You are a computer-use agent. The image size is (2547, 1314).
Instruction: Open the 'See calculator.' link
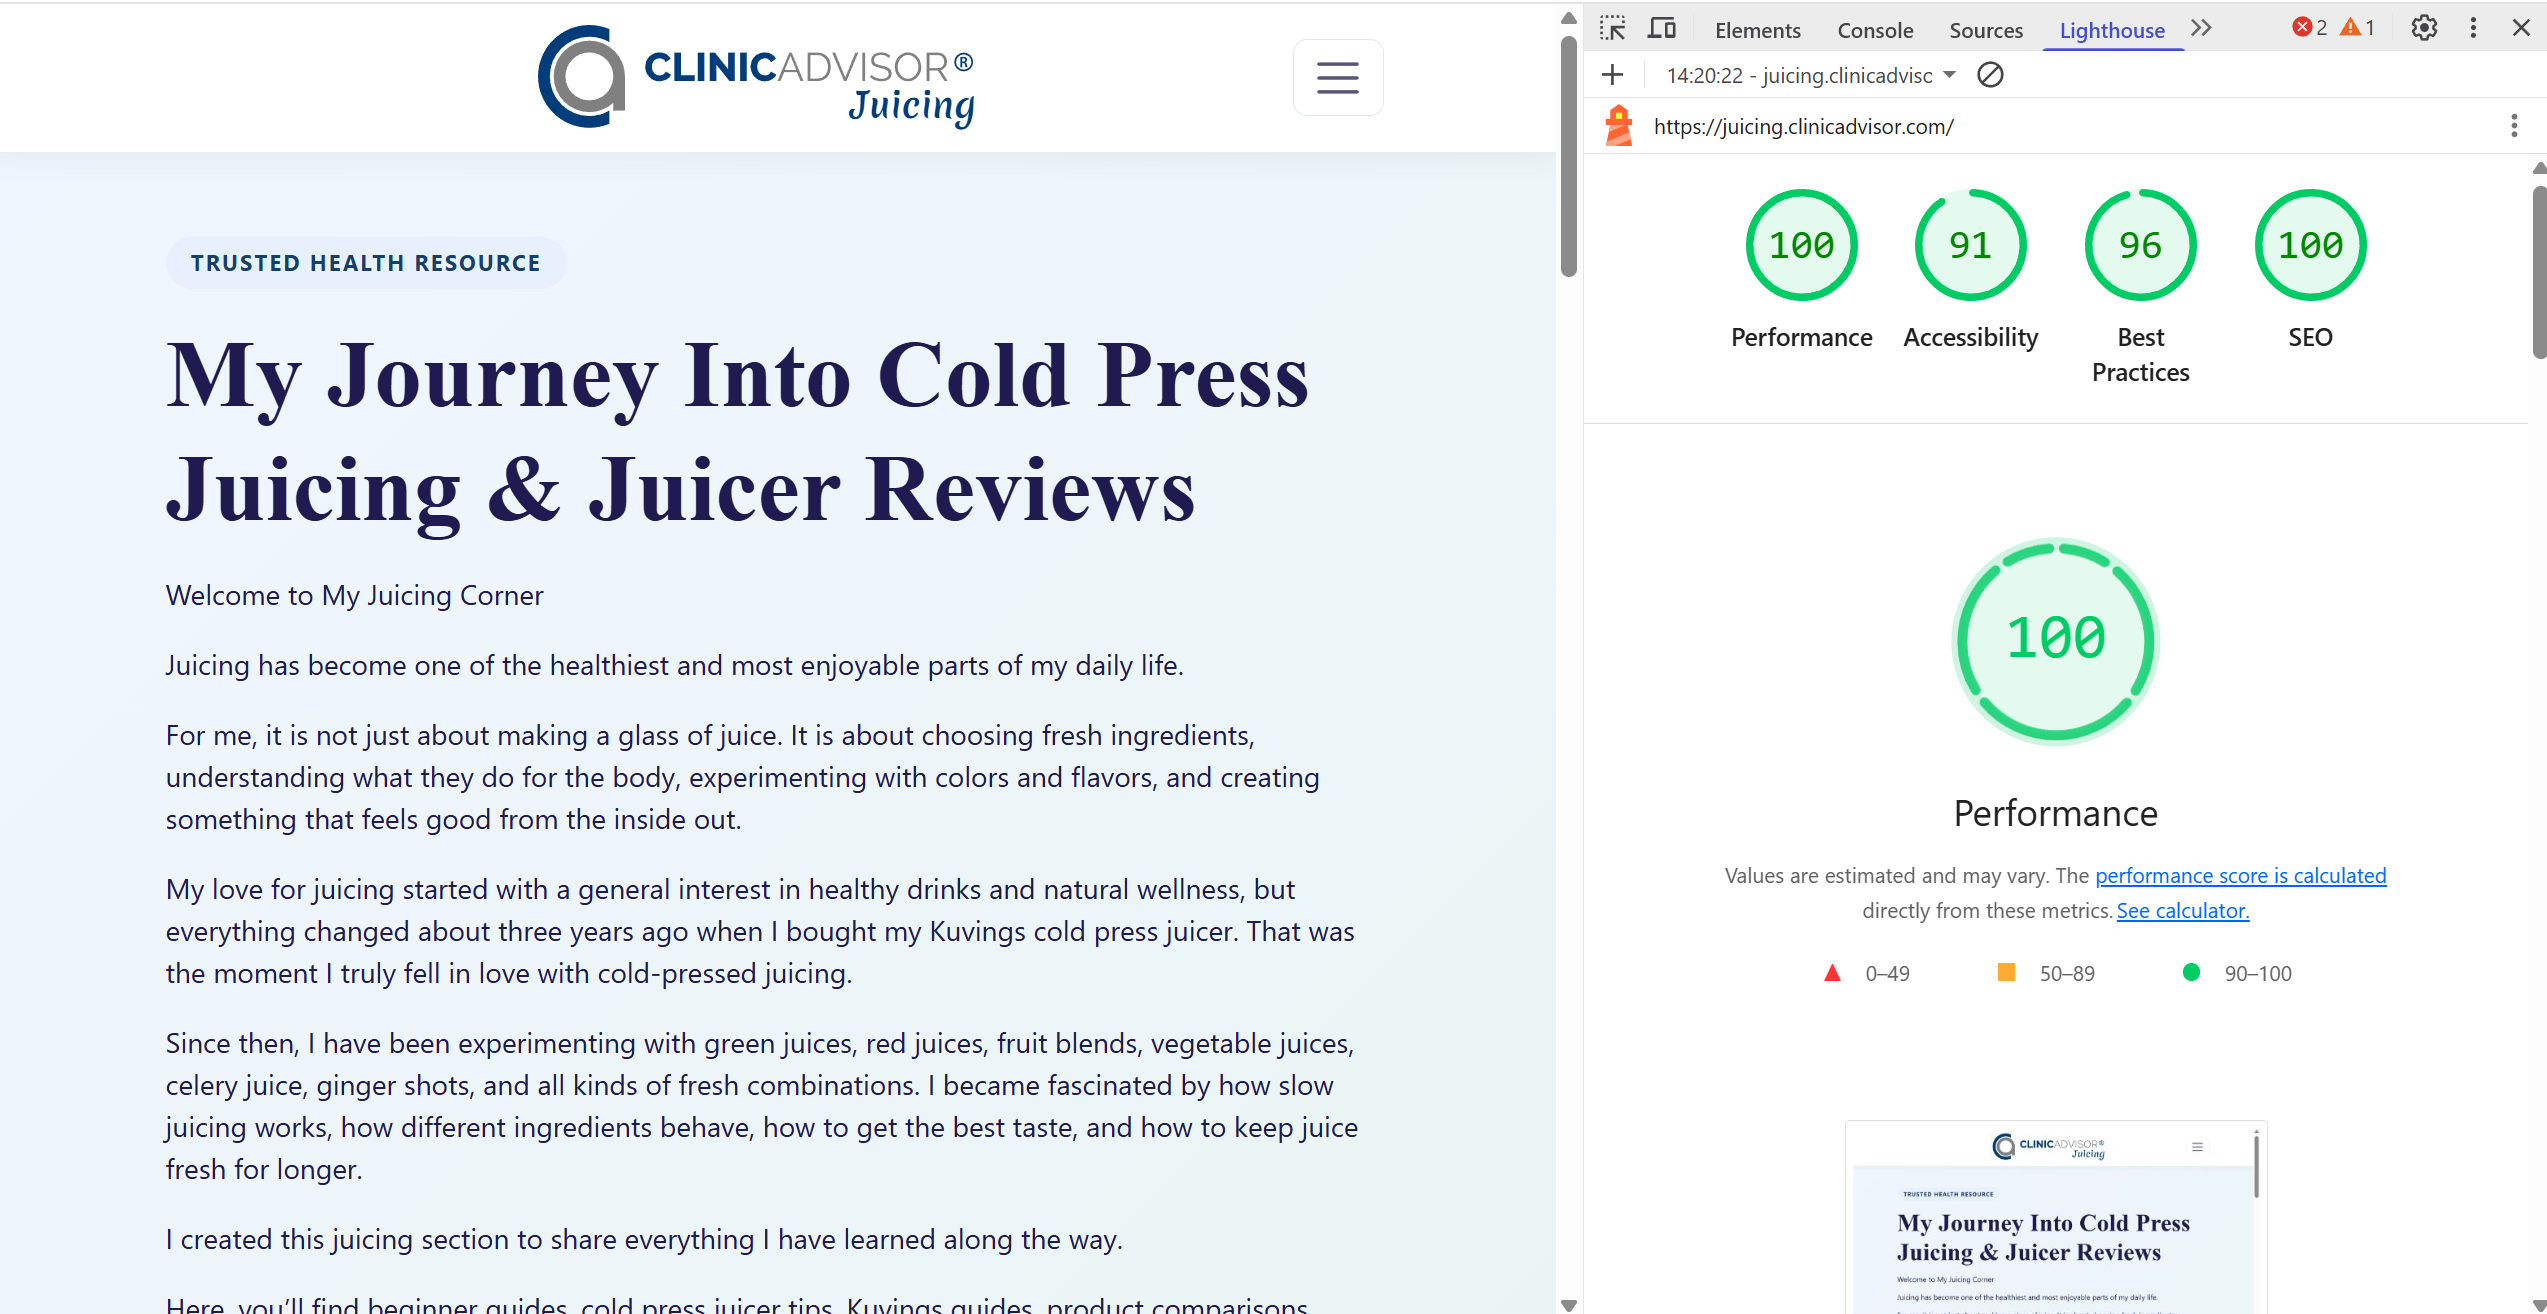[x=2183, y=911]
